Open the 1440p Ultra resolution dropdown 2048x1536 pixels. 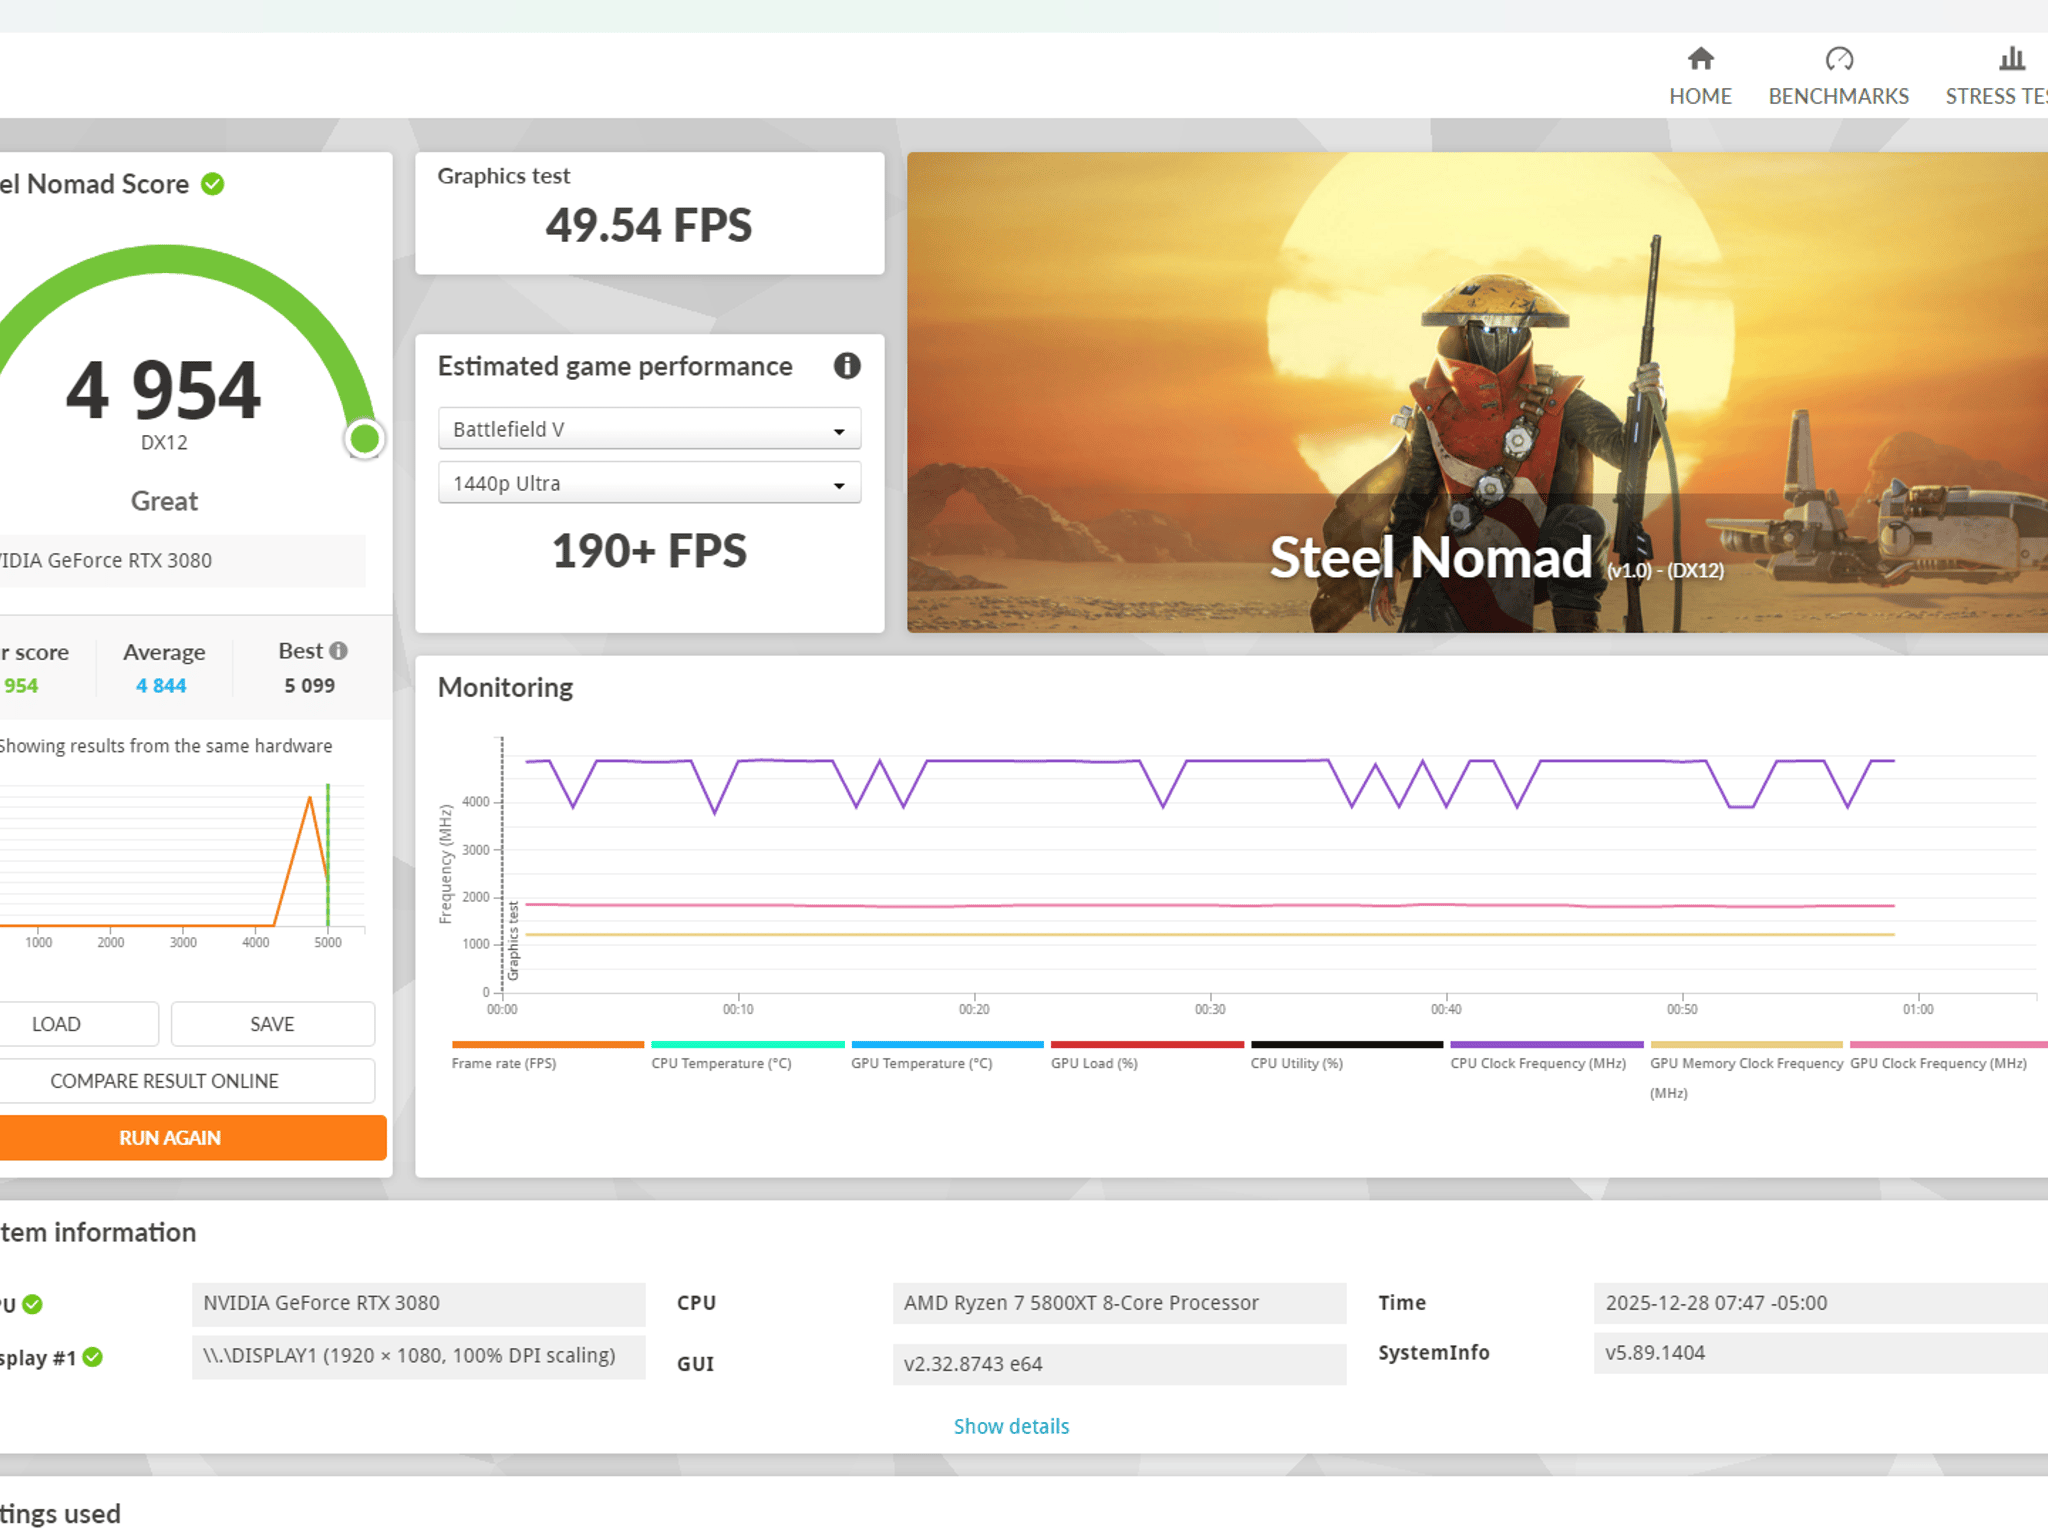(649, 483)
